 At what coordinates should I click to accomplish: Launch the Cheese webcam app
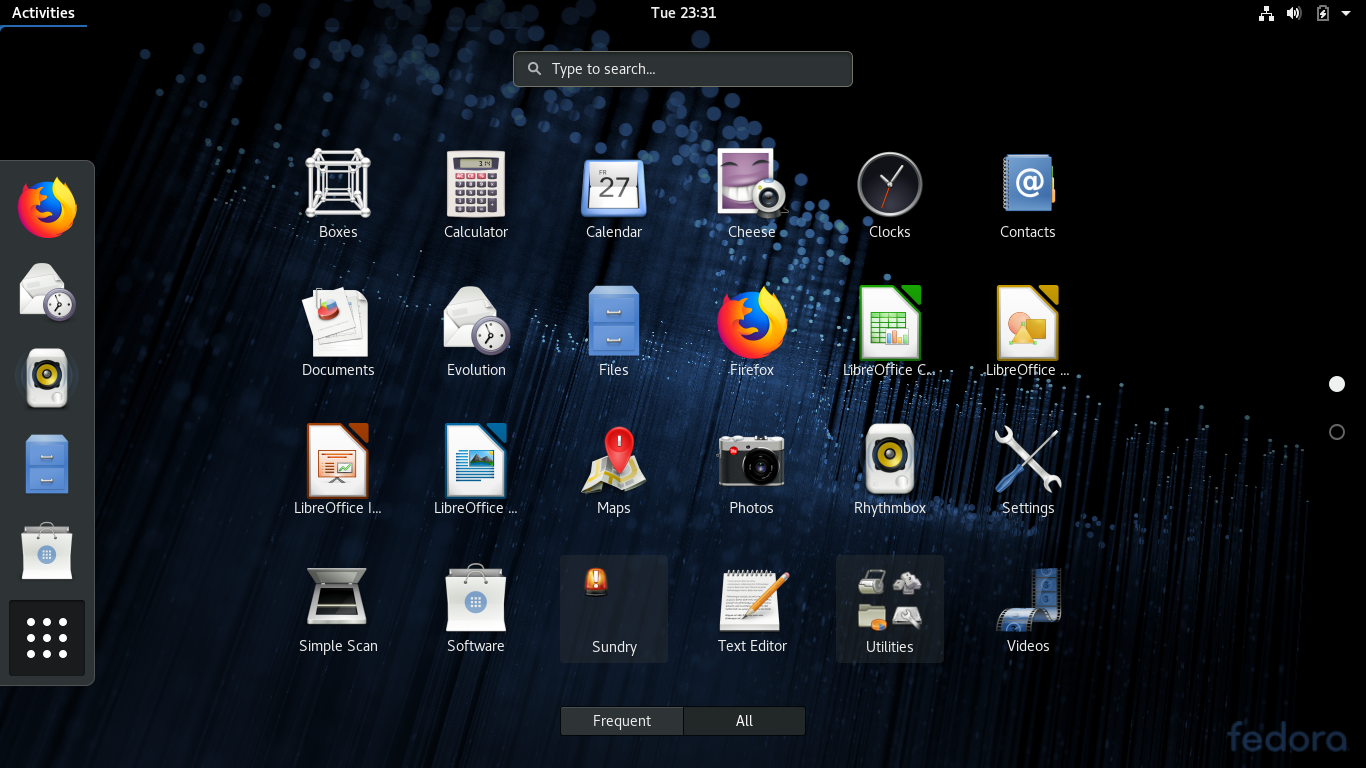click(x=752, y=195)
